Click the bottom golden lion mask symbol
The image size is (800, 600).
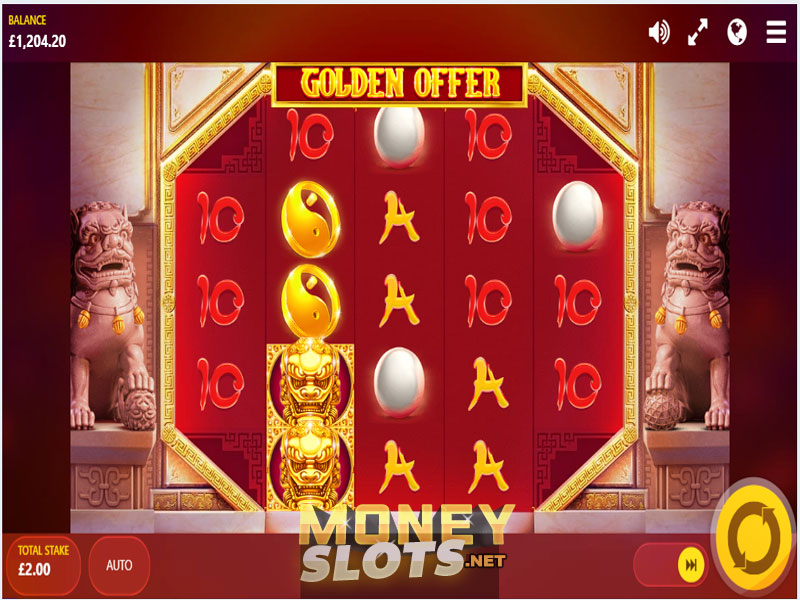(310, 467)
